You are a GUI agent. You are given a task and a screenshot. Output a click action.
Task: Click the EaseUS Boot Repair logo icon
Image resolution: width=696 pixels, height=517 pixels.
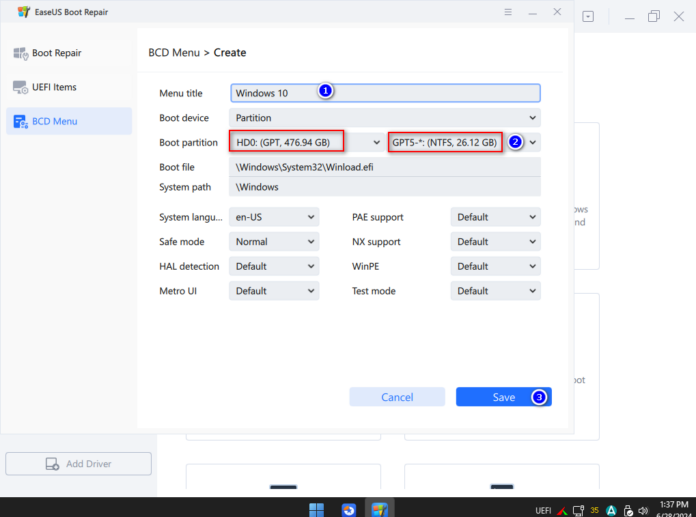[23, 12]
